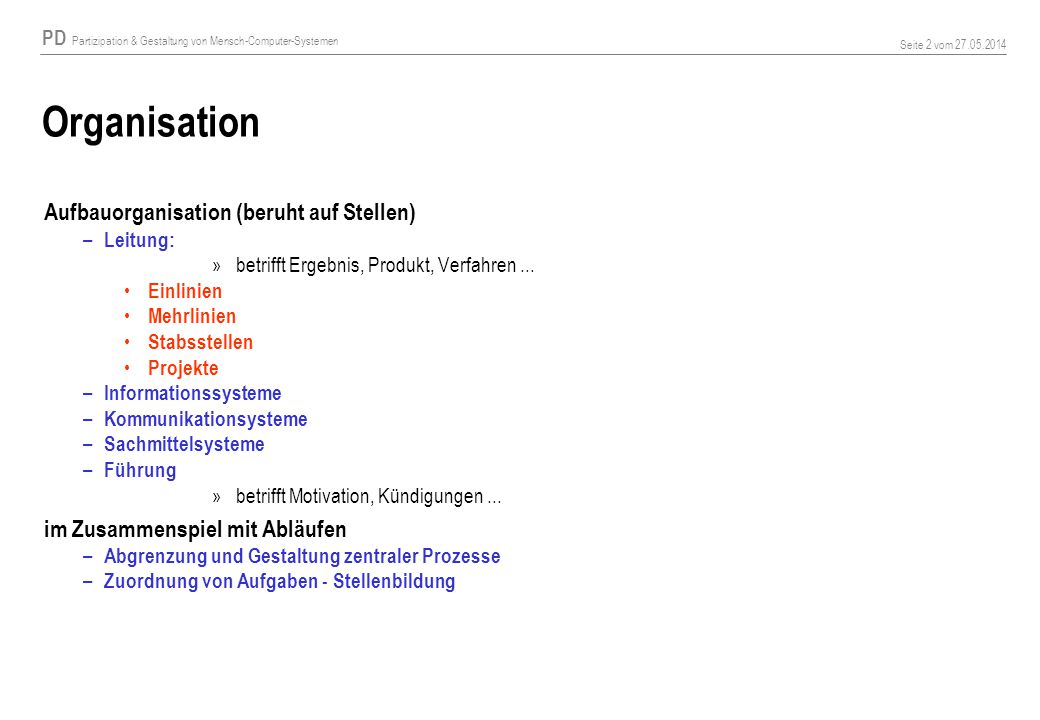Click 'Zuordnung von Aufgaben - Stellenbildung'
The image size is (1040, 720).
279,581
